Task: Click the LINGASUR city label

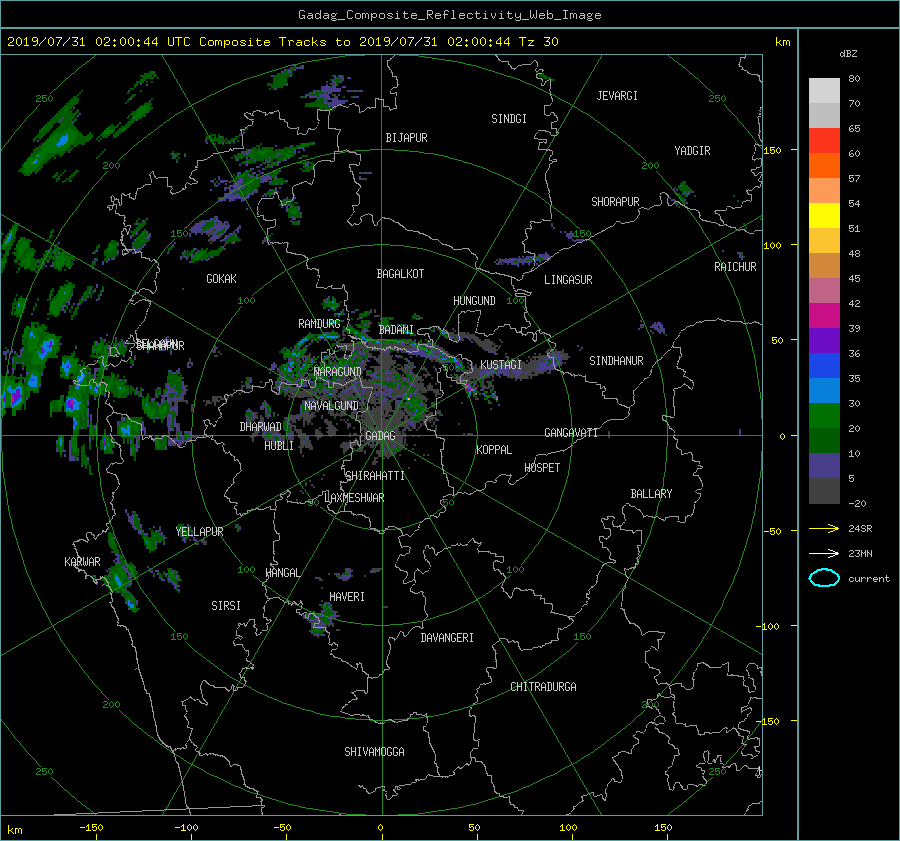Action: pyautogui.click(x=568, y=280)
